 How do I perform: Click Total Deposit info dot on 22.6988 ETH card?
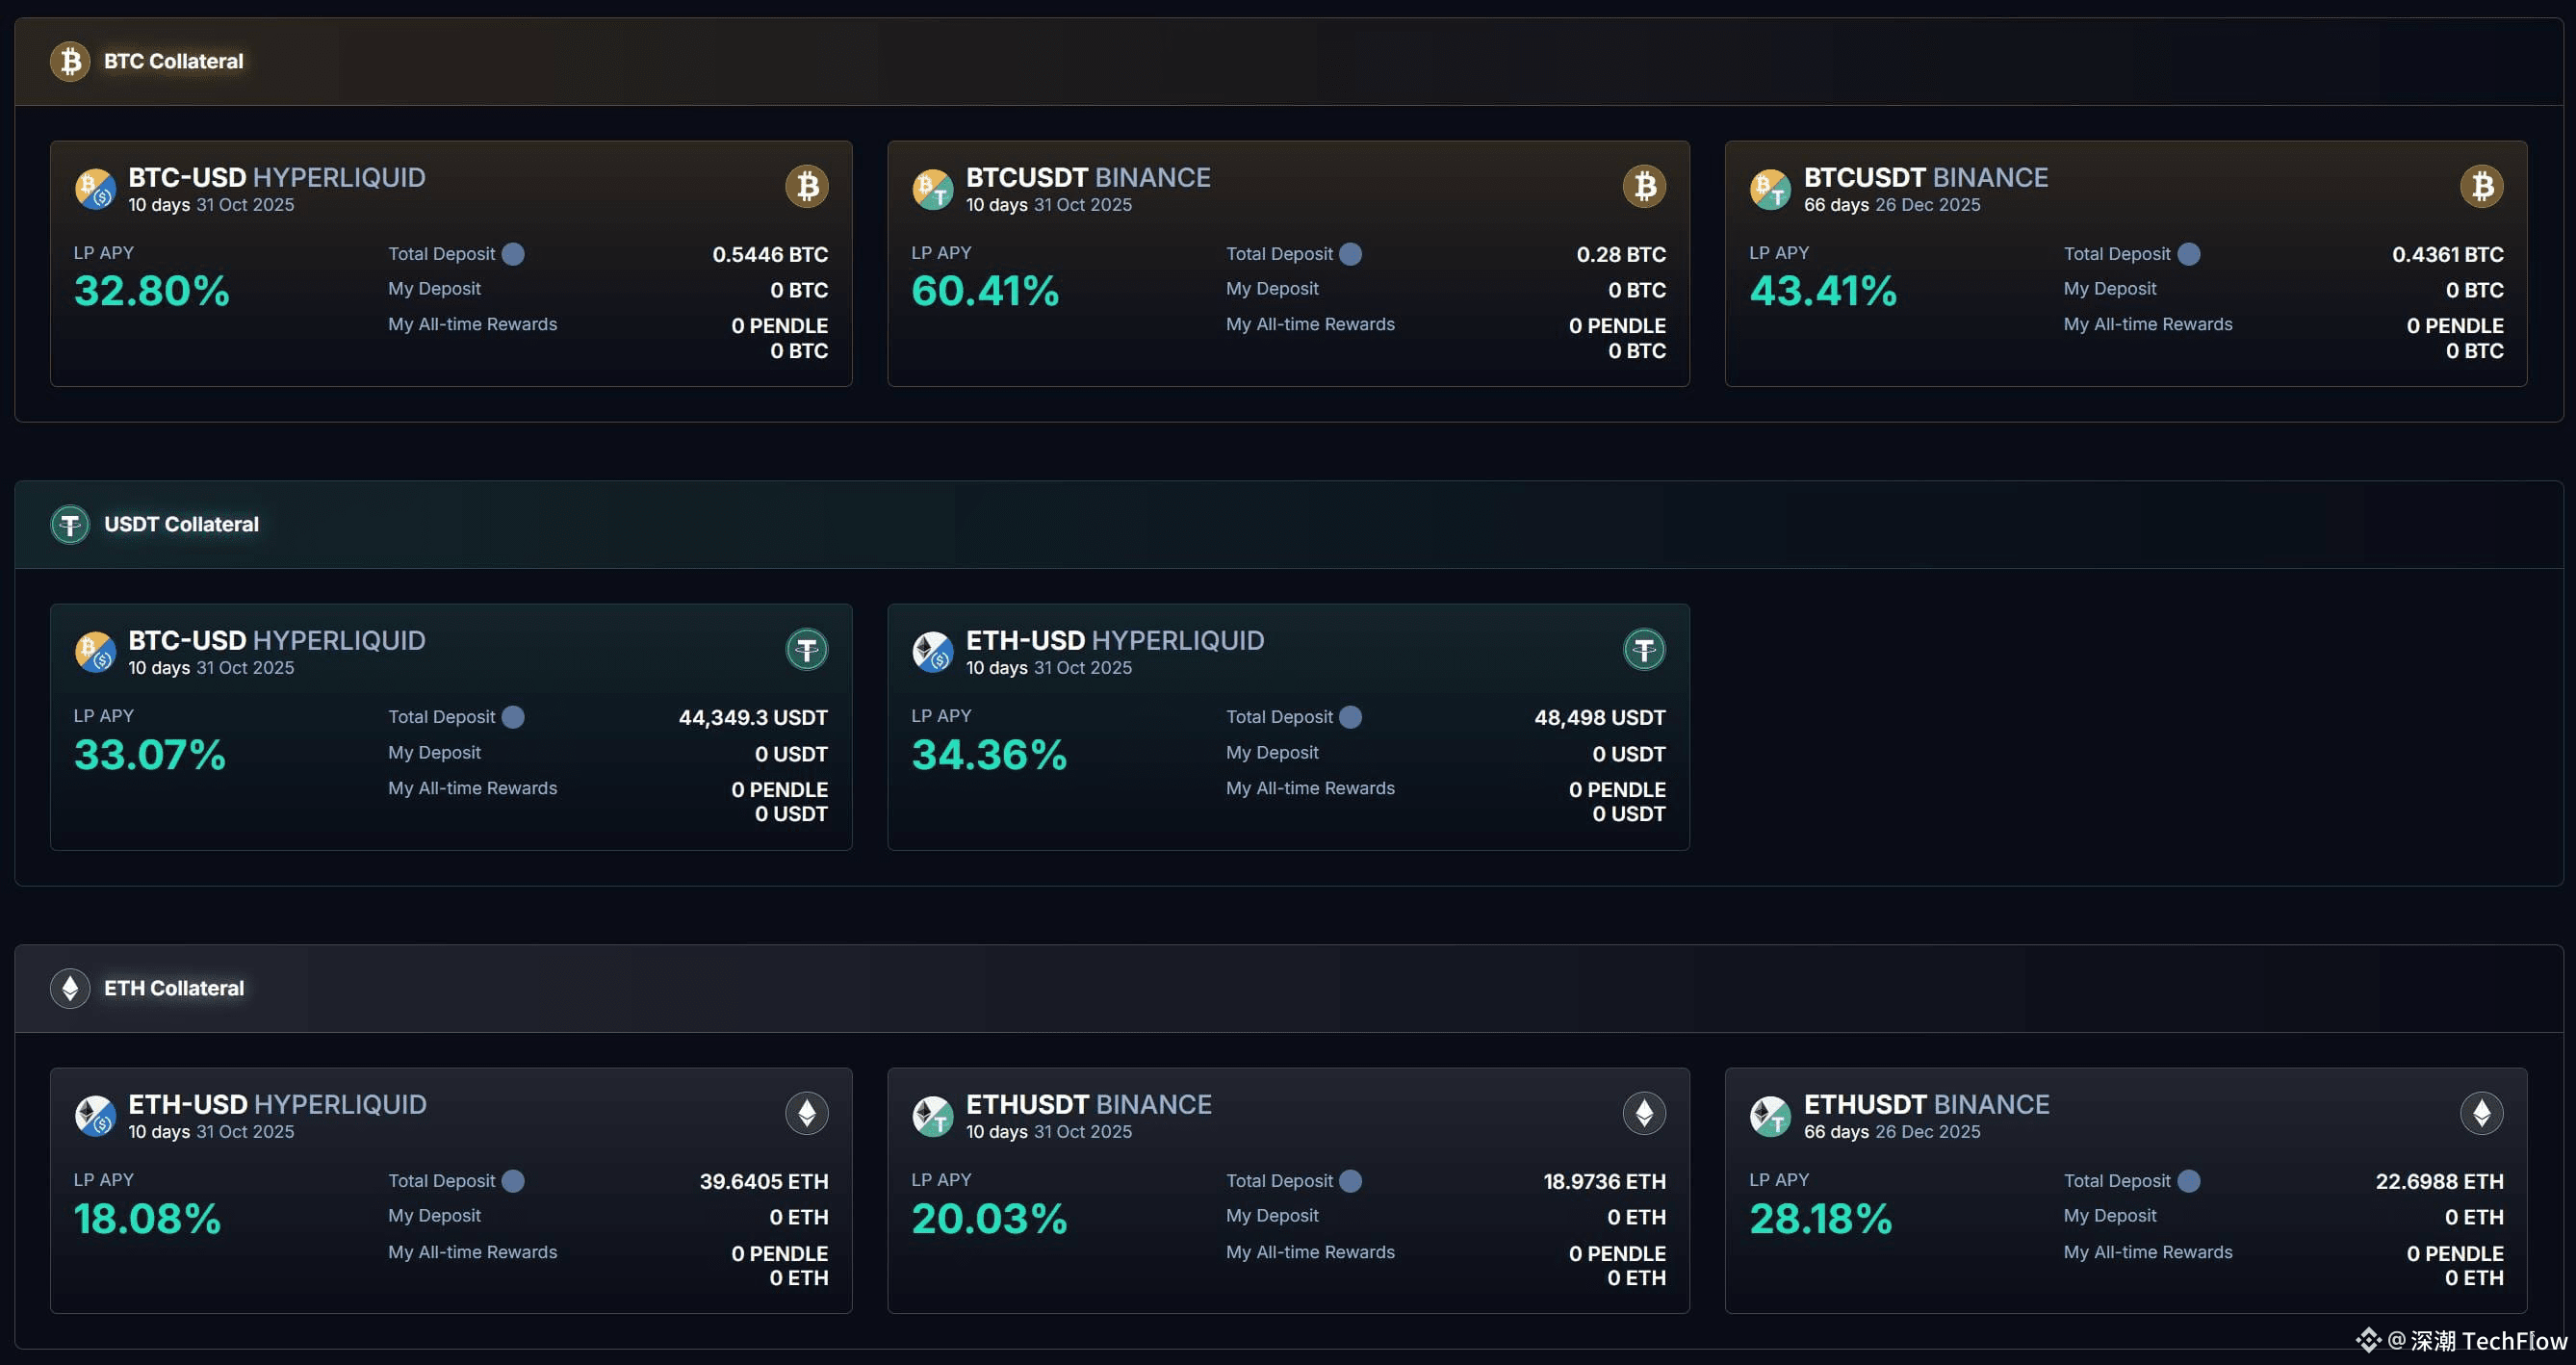pos(2188,1181)
